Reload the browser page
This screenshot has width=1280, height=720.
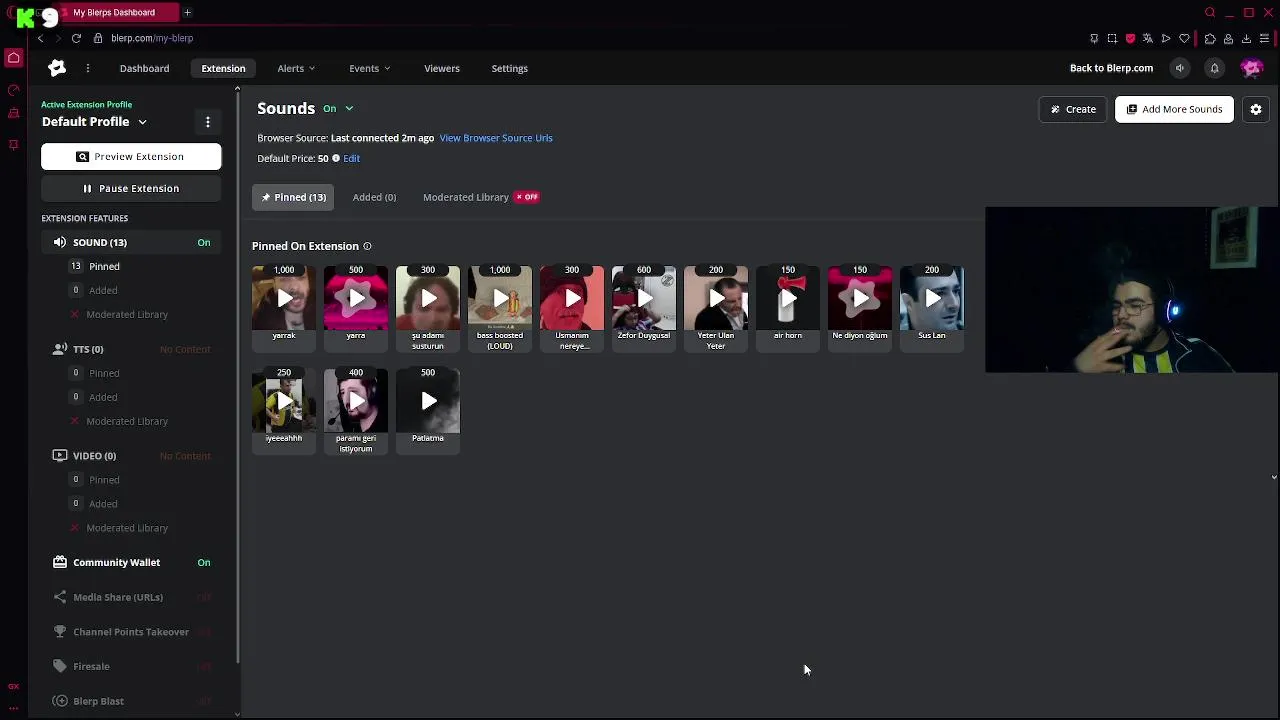[76, 38]
